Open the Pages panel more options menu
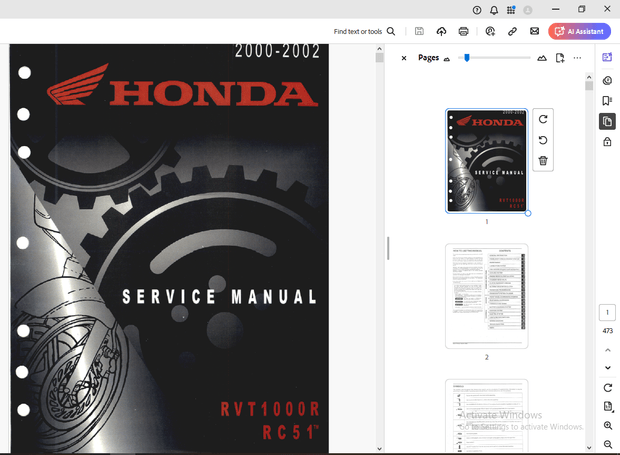 577,58
